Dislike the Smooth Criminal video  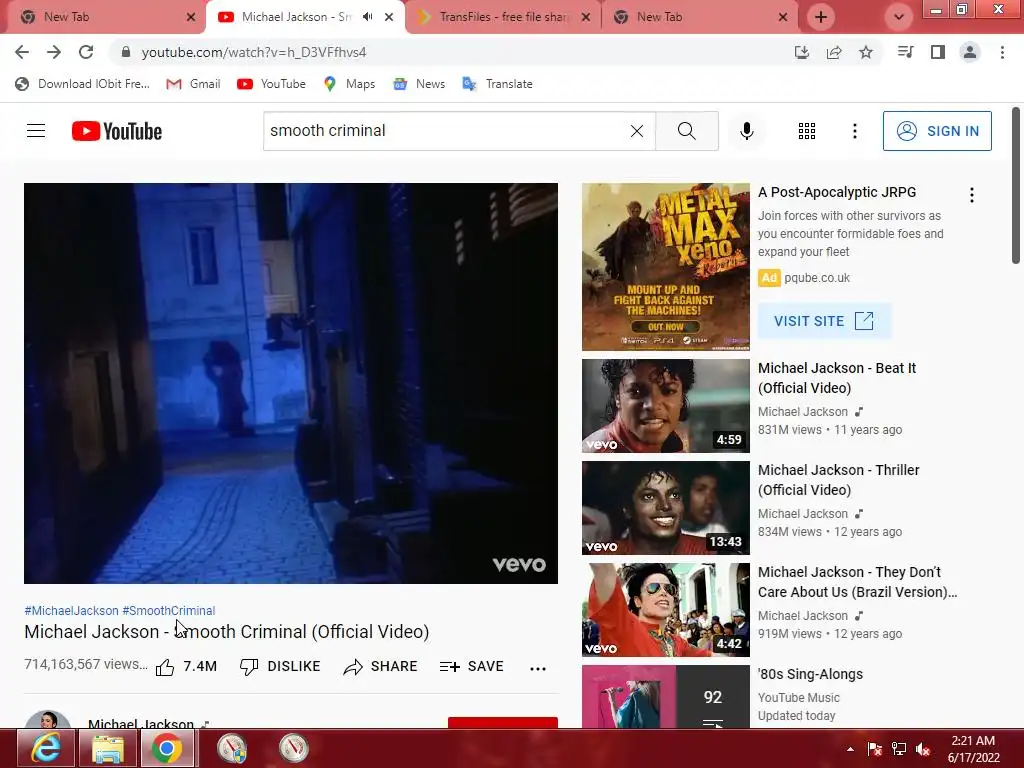pos(280,667)
